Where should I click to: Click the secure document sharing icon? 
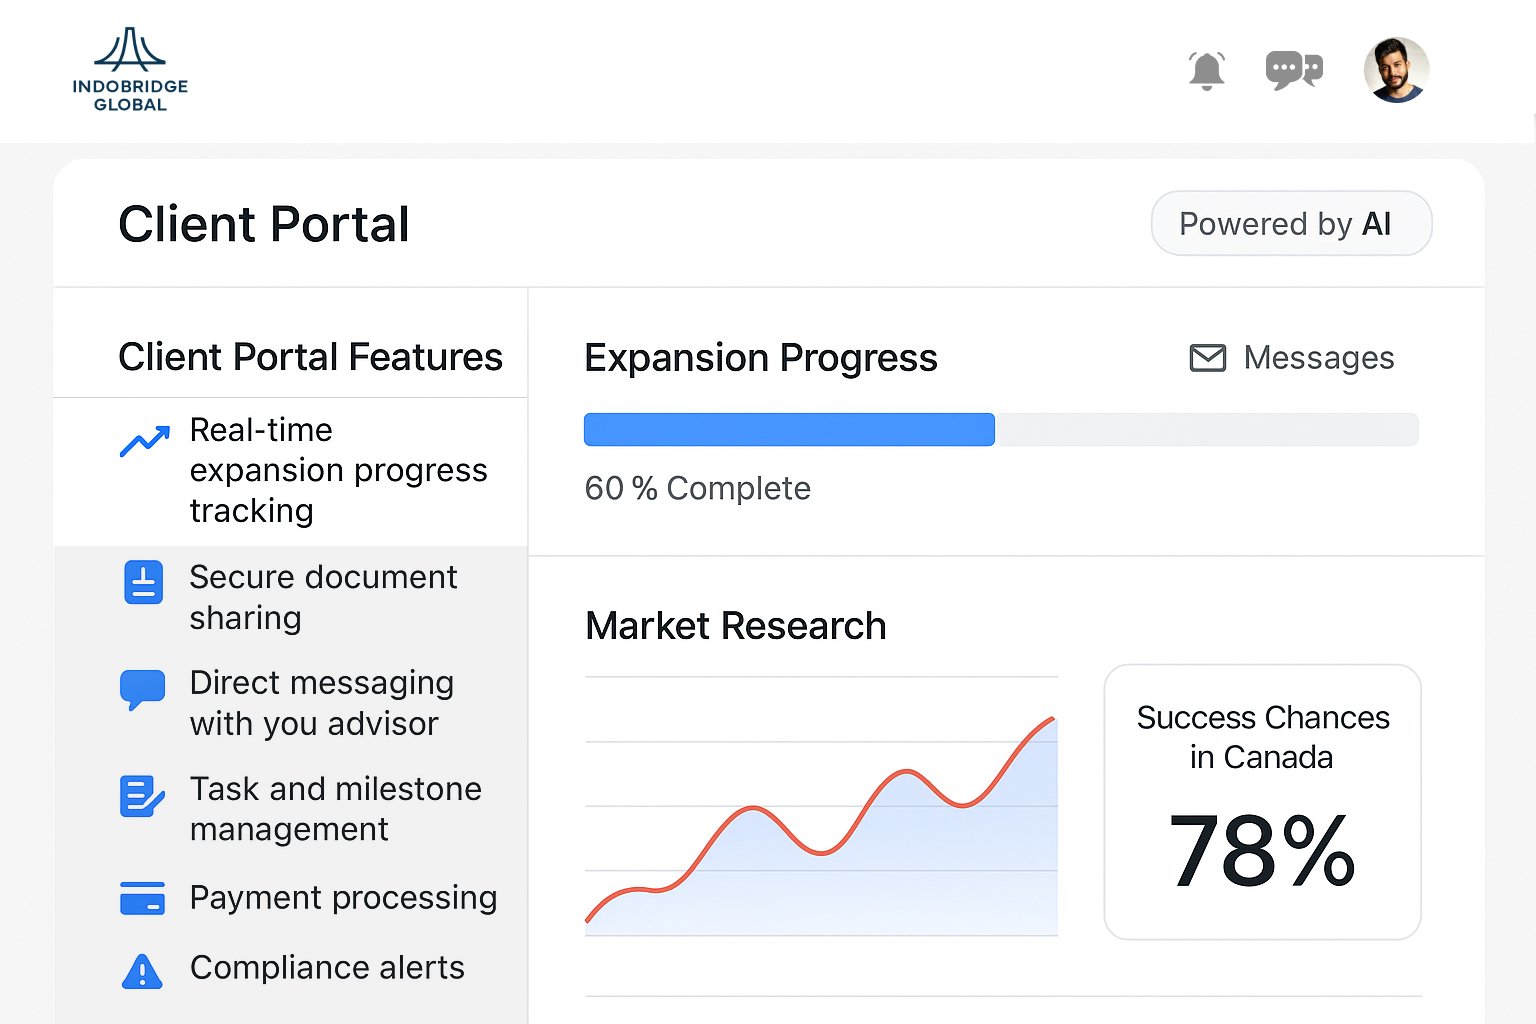click(142, 582)
